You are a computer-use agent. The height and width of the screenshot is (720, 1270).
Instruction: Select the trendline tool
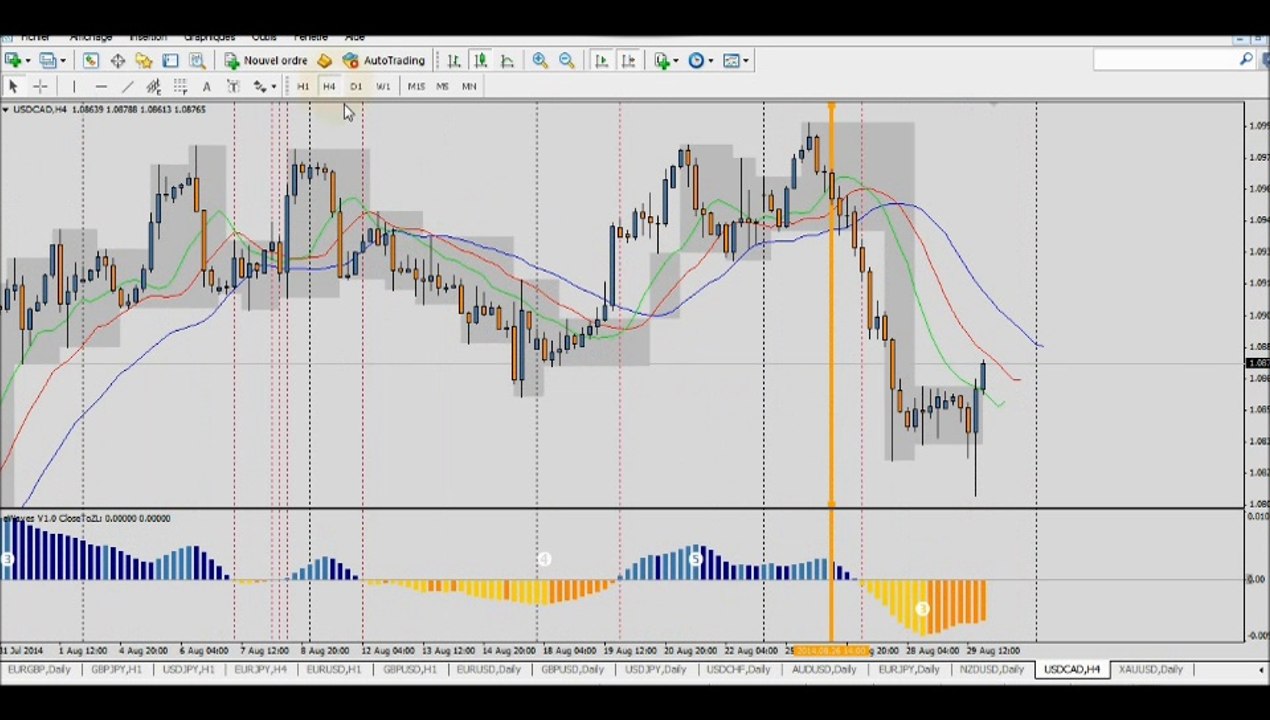pyautogui.click(x=127, y=87)
